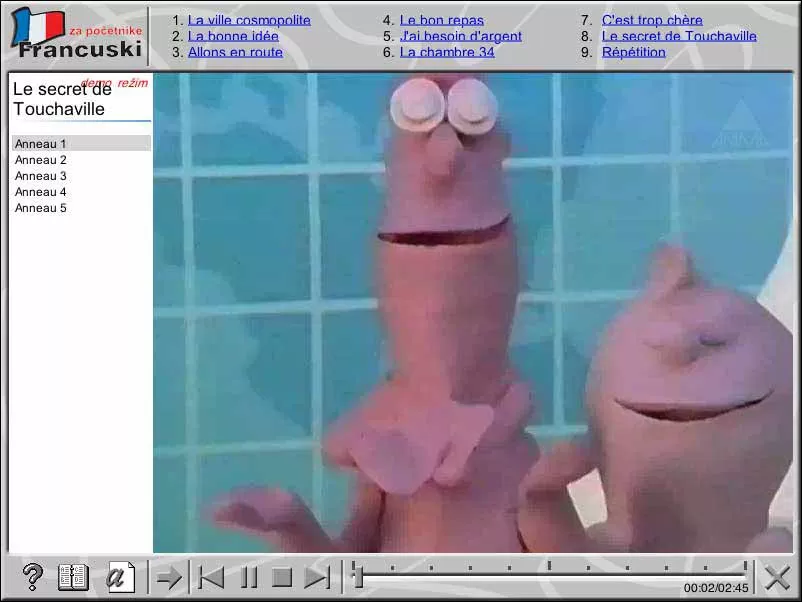Click the puppet video frame

coord(473,313)
